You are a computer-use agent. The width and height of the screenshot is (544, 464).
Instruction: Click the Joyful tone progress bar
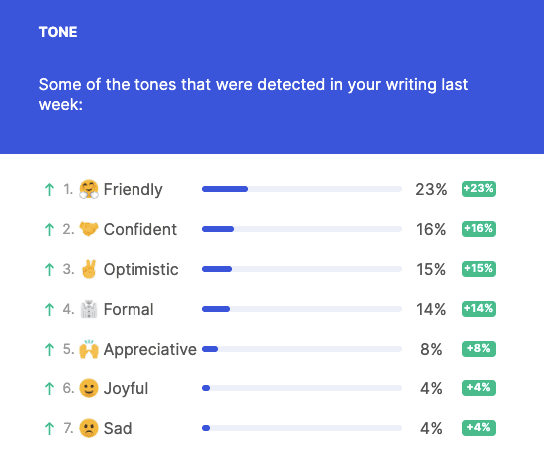pos(302,388)
